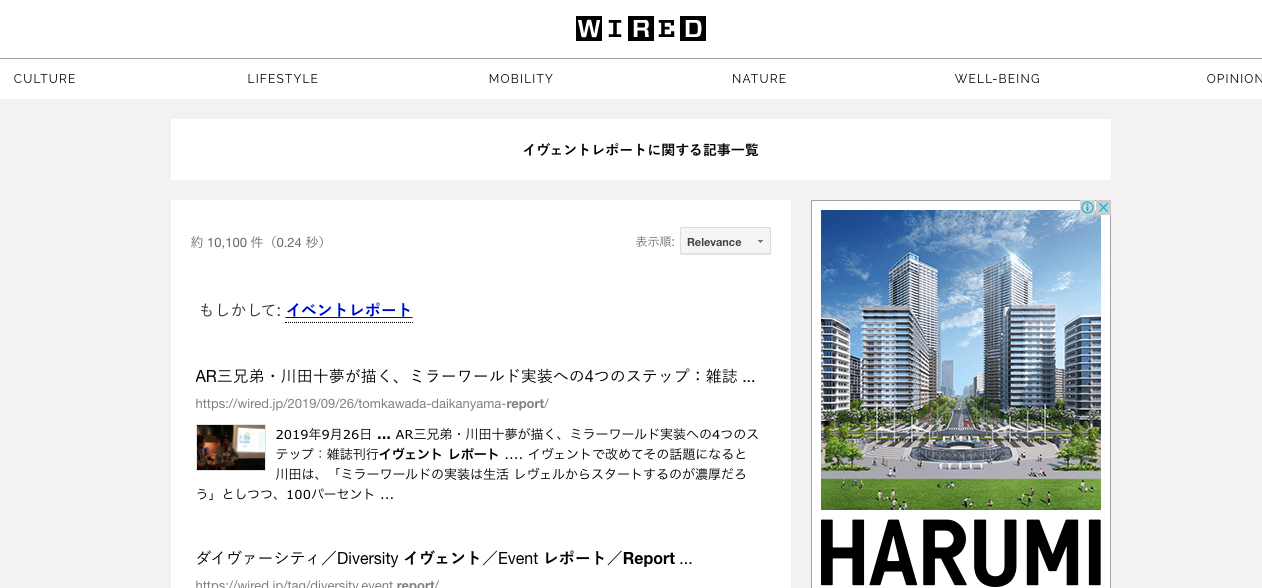Open the CULTURE section
The image size is (1262, 588).
(45, 79)
